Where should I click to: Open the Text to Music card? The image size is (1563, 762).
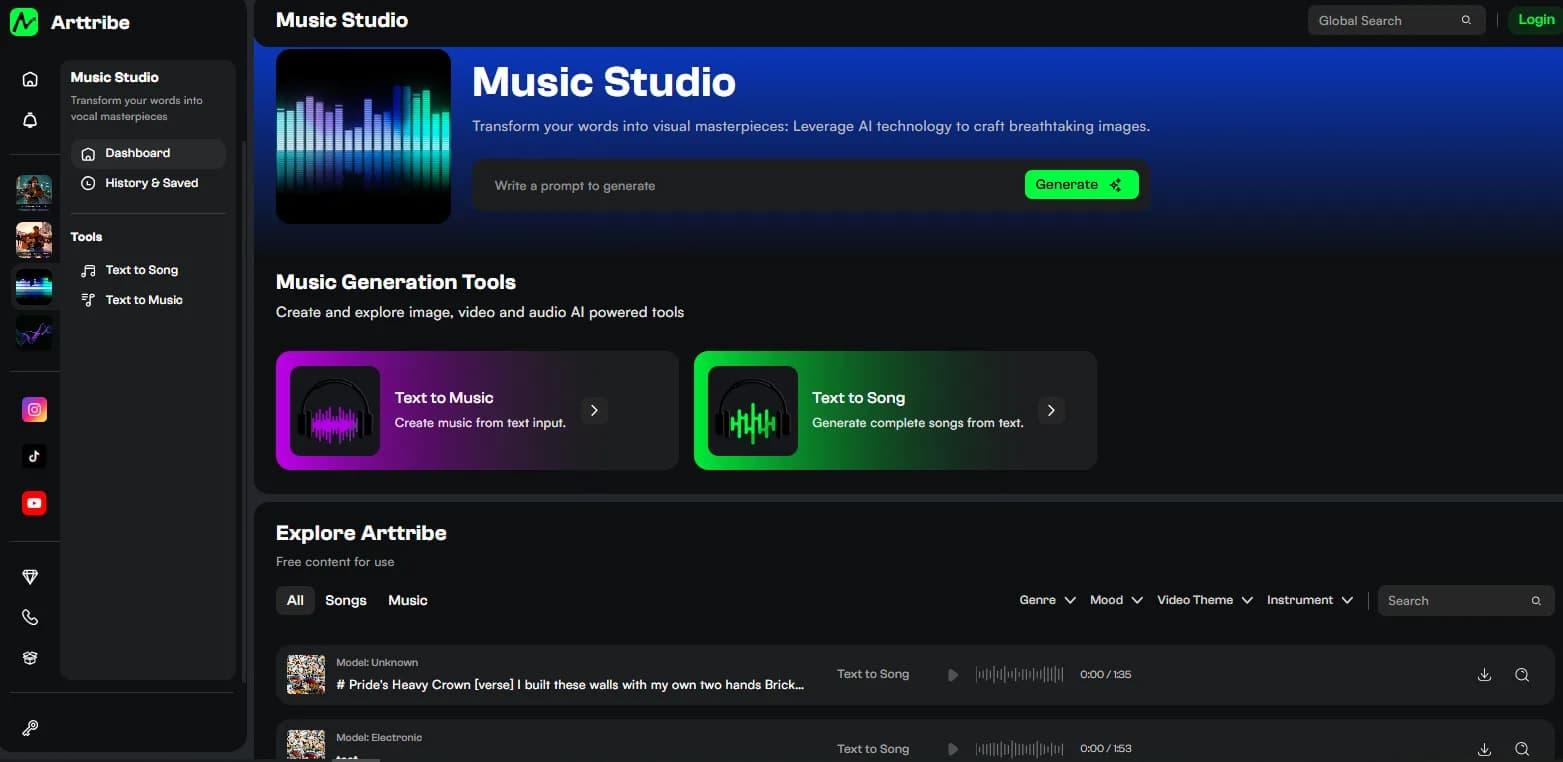click(x=477, y=410)
